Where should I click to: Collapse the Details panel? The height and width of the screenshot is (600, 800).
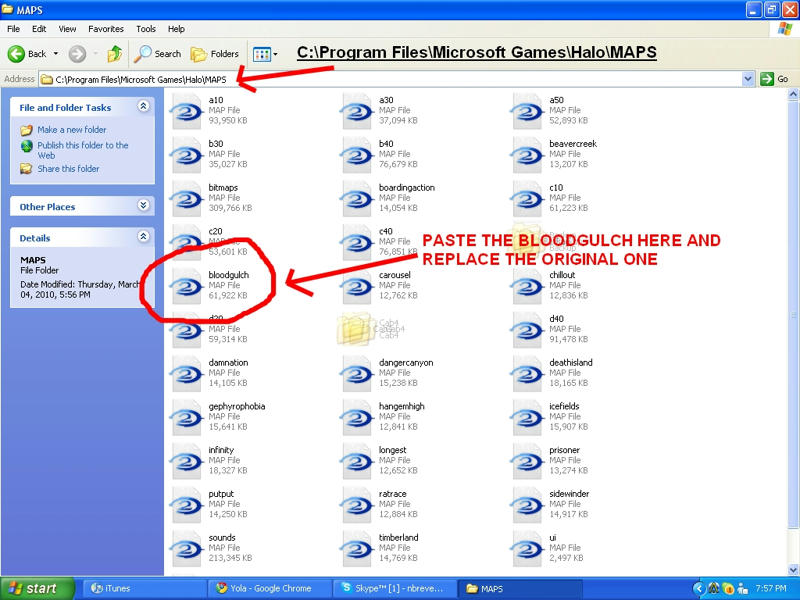[143, 236]
